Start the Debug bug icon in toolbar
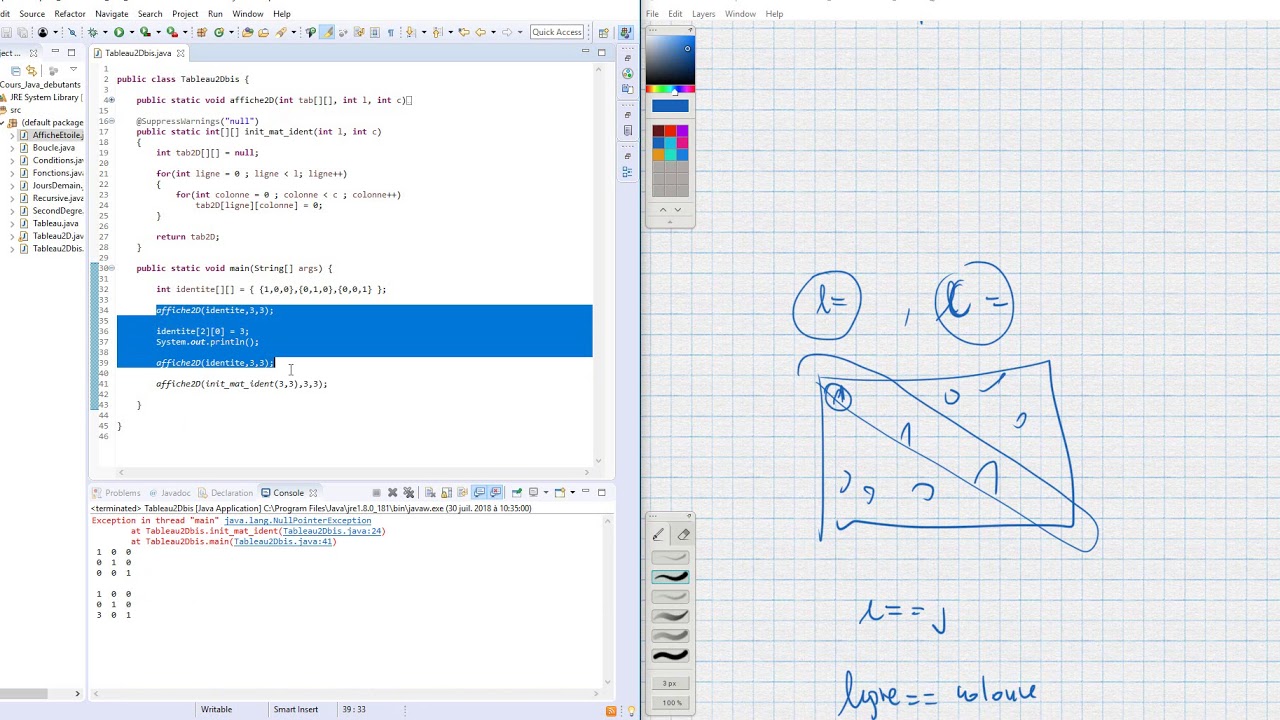 pos(92,32)
